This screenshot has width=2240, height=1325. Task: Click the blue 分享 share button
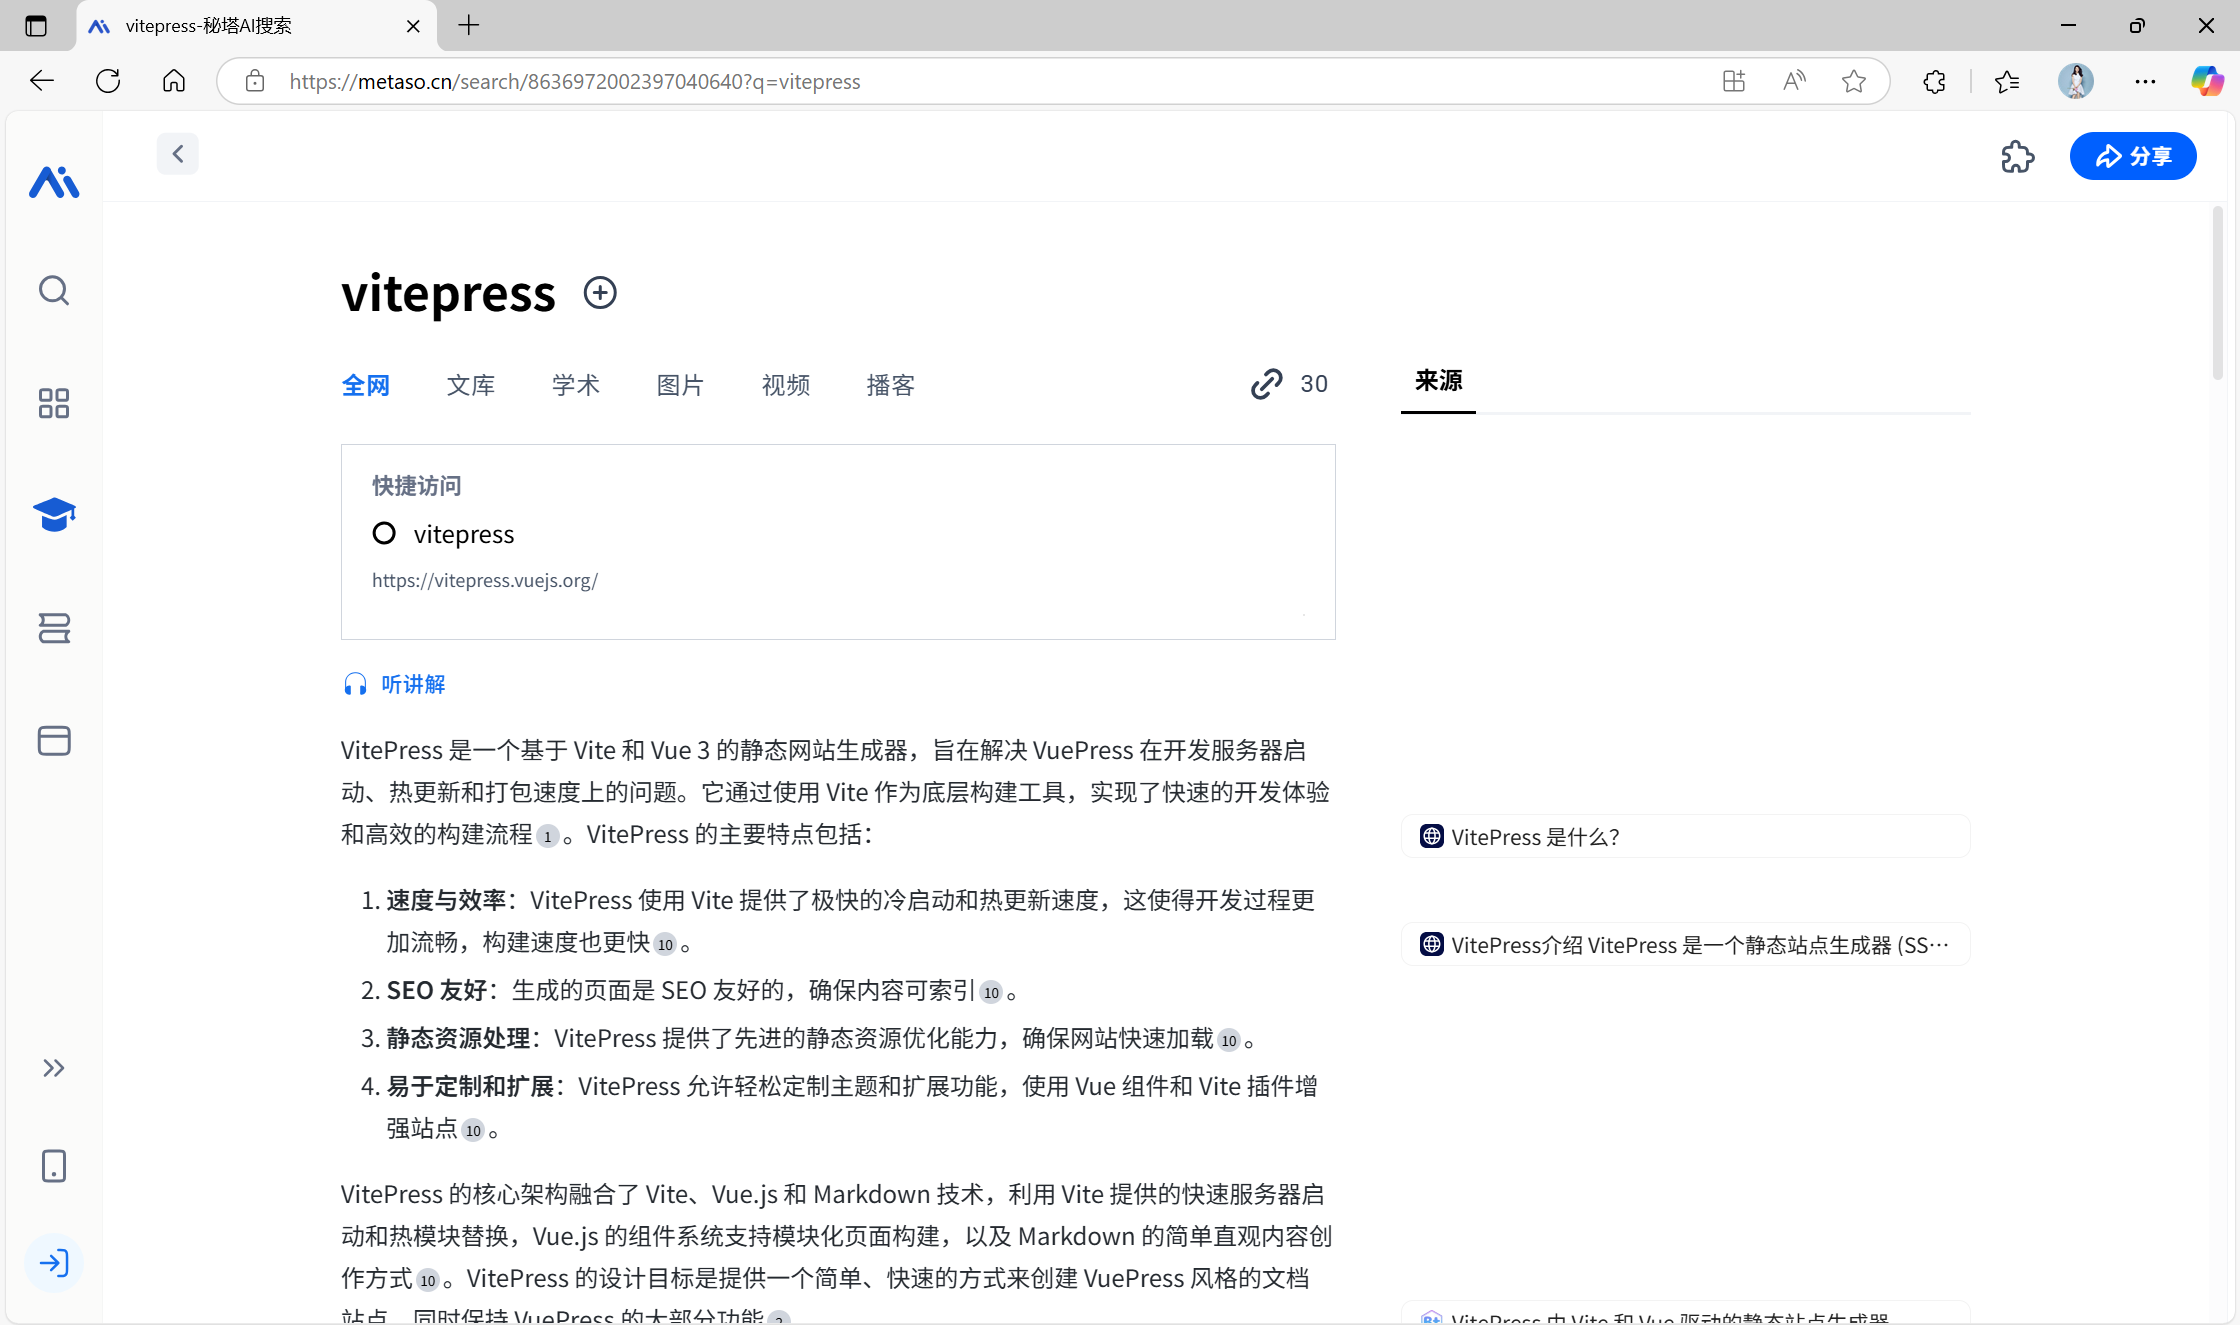click(2133, 156)
